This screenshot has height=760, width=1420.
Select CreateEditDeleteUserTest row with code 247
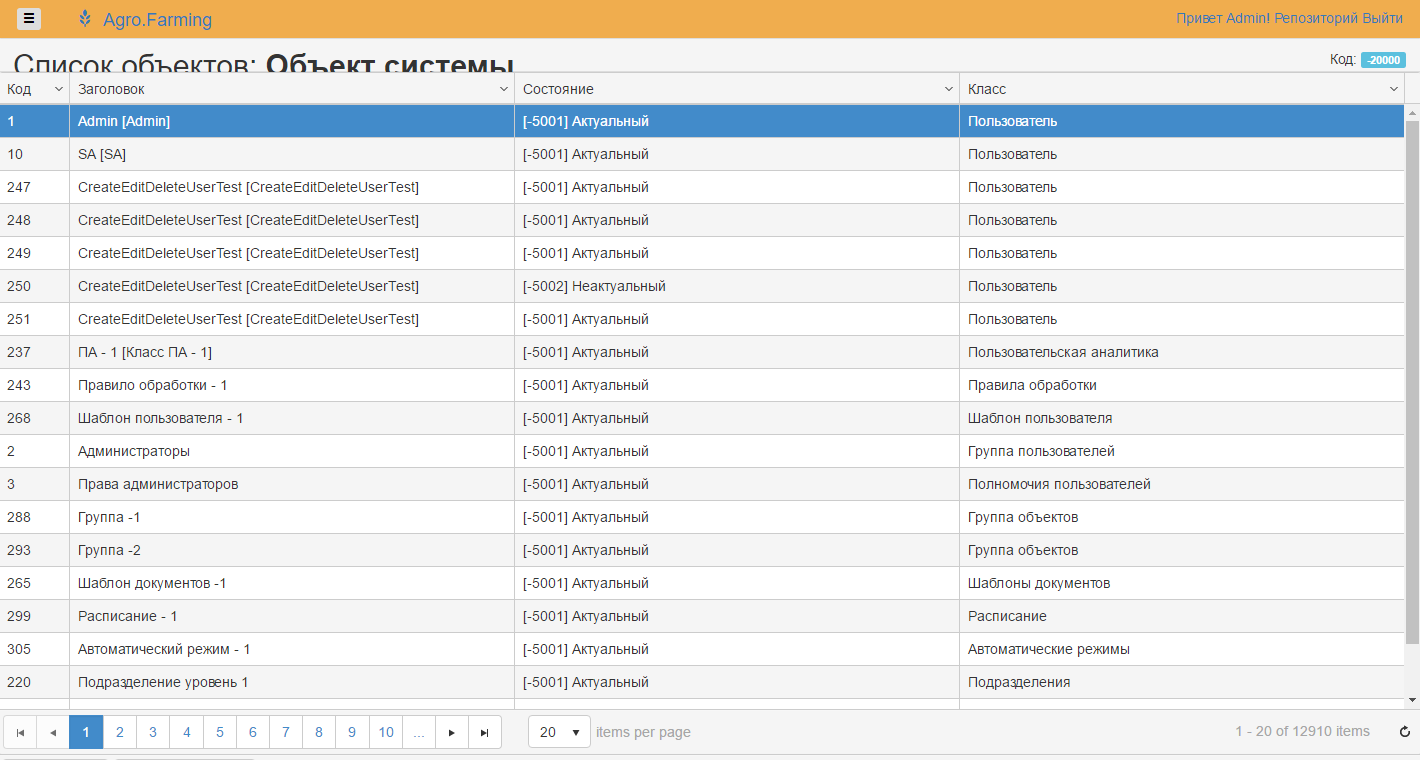tap(702, 187)
